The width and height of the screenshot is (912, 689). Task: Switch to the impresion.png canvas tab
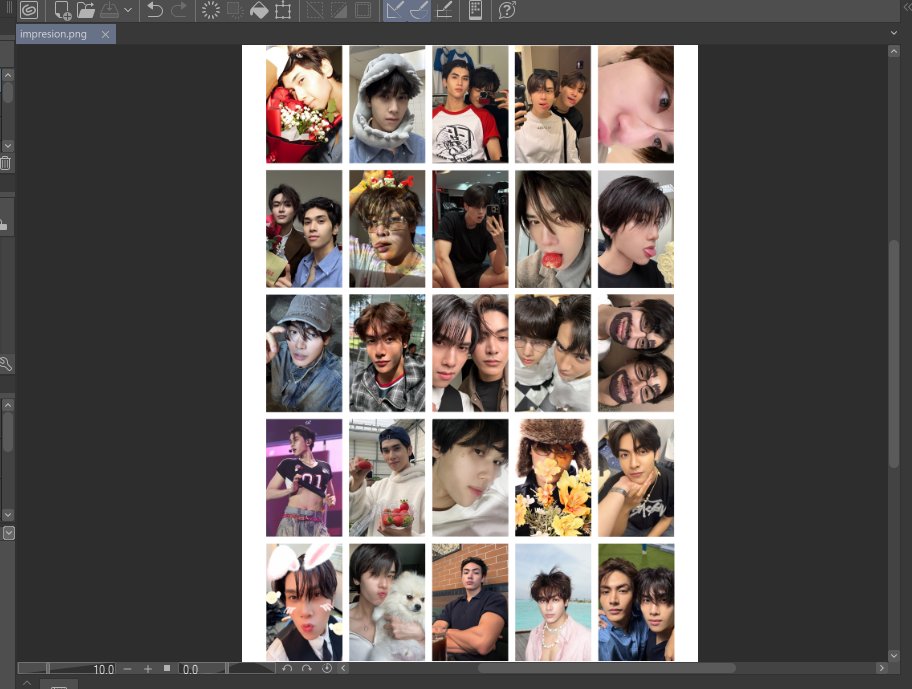click(52, 33)
